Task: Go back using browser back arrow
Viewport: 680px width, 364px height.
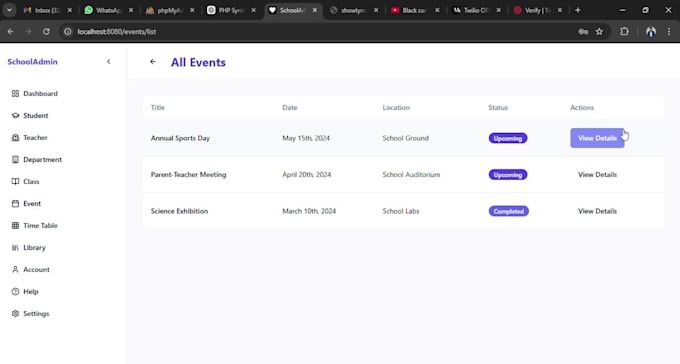Action: [x=10, y=32]
